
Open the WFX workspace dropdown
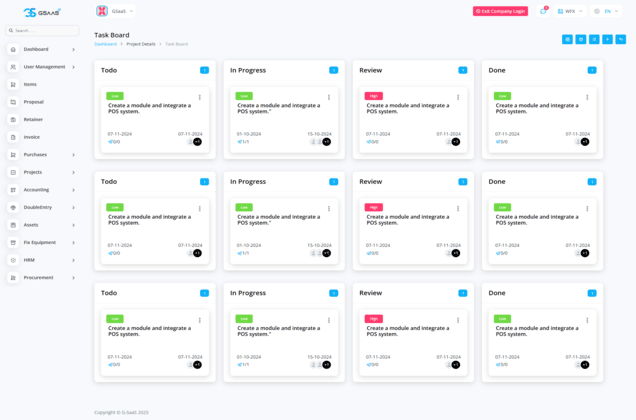coord(570,11)
